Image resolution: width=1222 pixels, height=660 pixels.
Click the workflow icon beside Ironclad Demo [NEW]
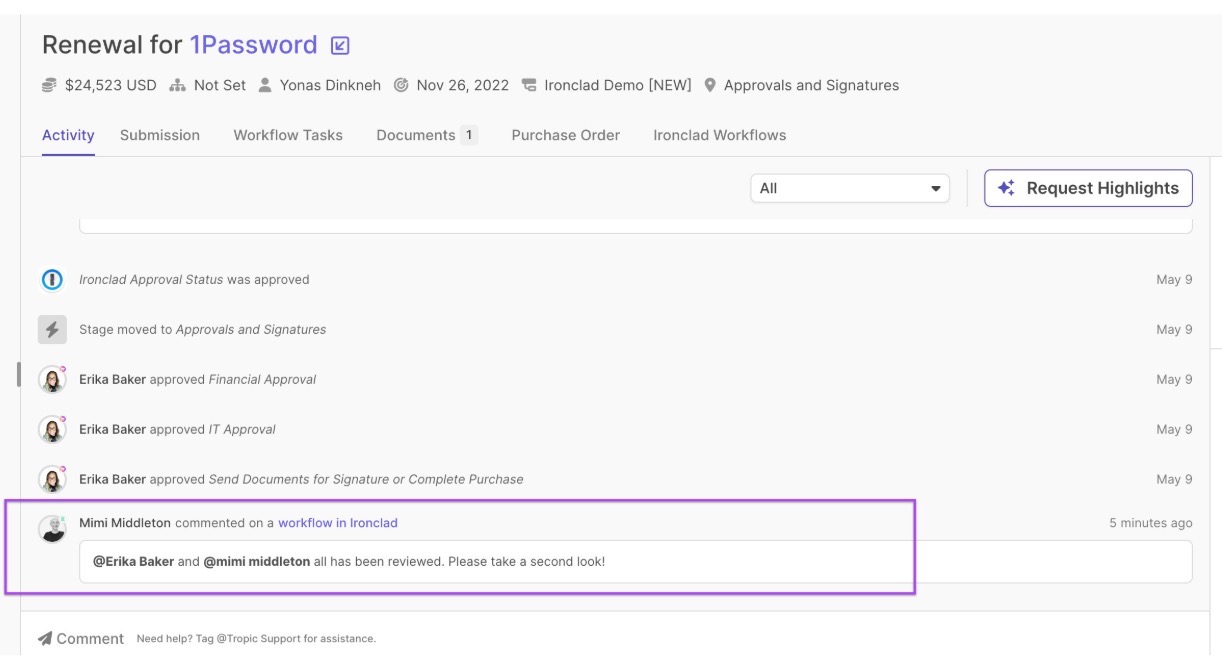pos(529,86)
